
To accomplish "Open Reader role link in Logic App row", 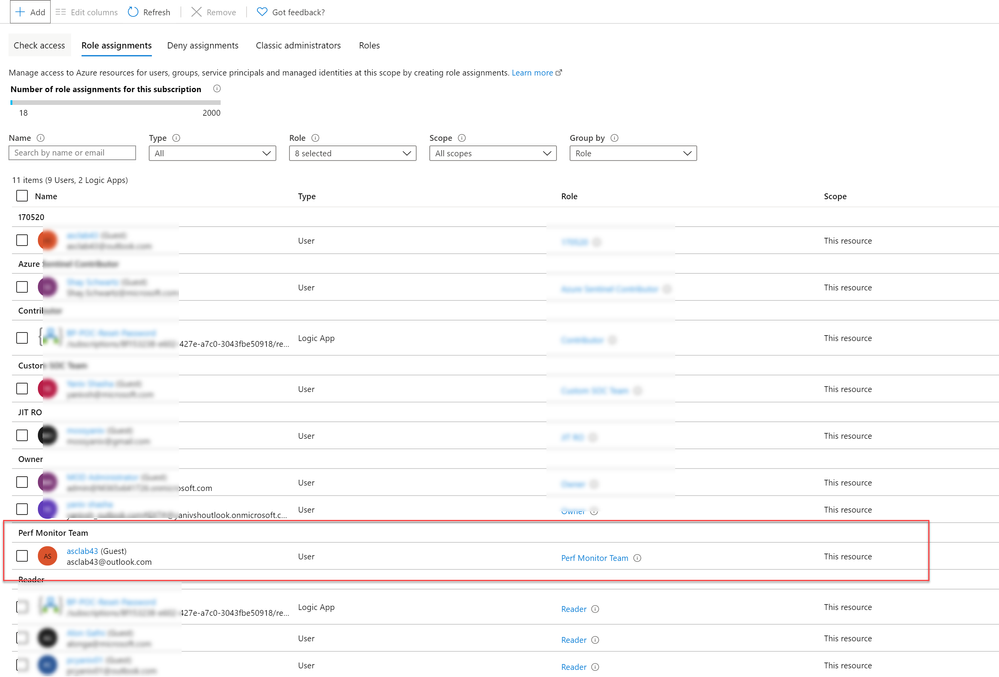I will pos(573,609).
